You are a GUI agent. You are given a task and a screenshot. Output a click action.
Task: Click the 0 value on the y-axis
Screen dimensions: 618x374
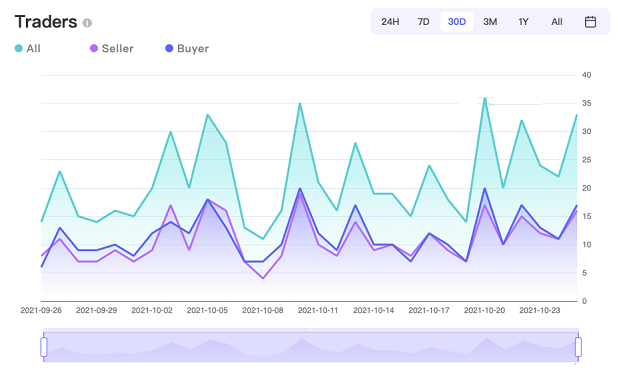pyautogui.click(x=584, y=301)
